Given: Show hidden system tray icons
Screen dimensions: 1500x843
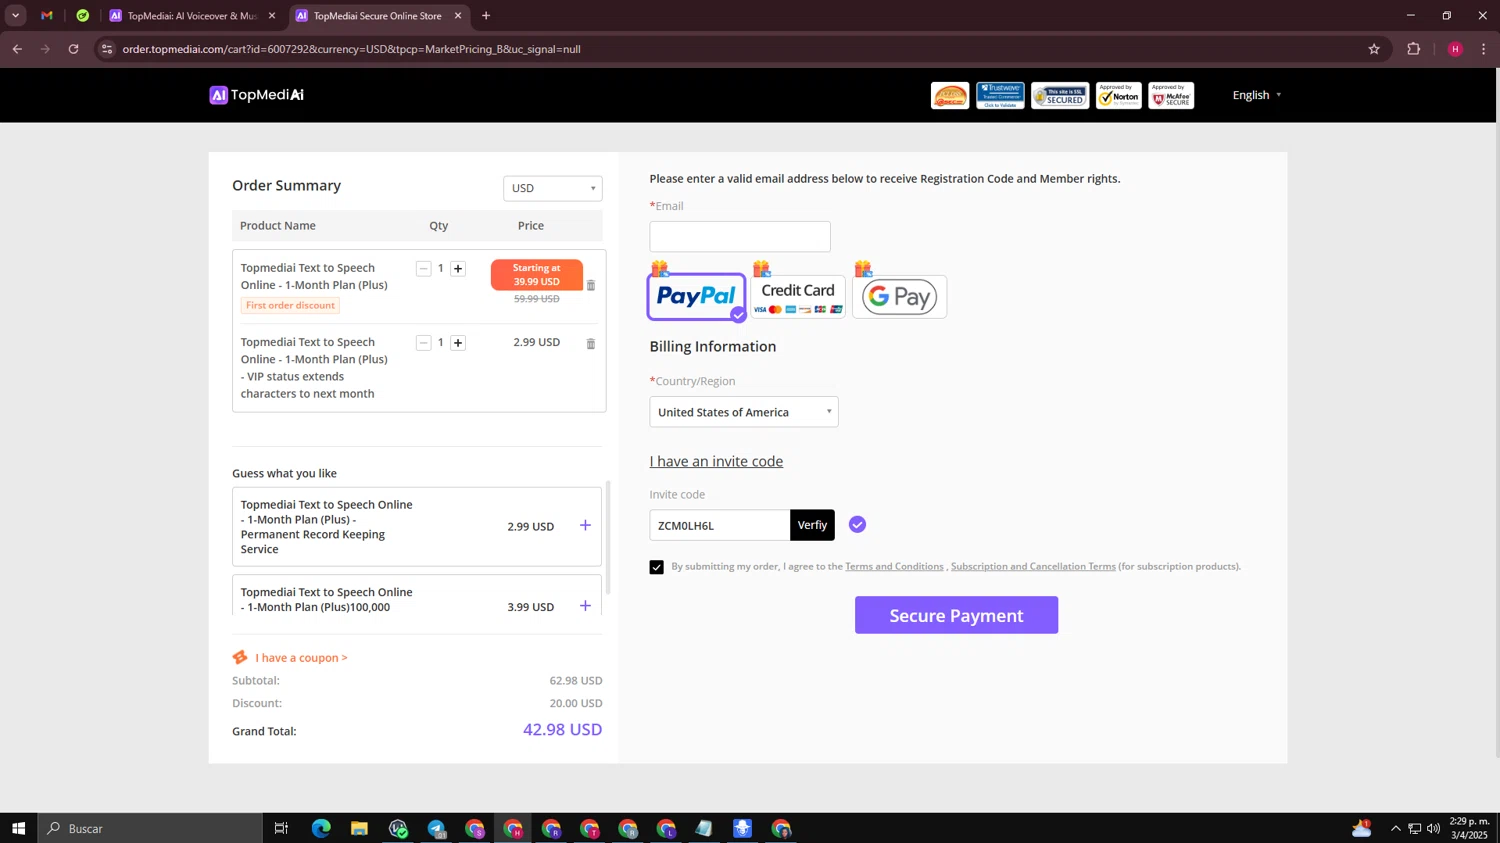Looking at the screenshot, I should pyautogui.click(x=1396, y=828).
